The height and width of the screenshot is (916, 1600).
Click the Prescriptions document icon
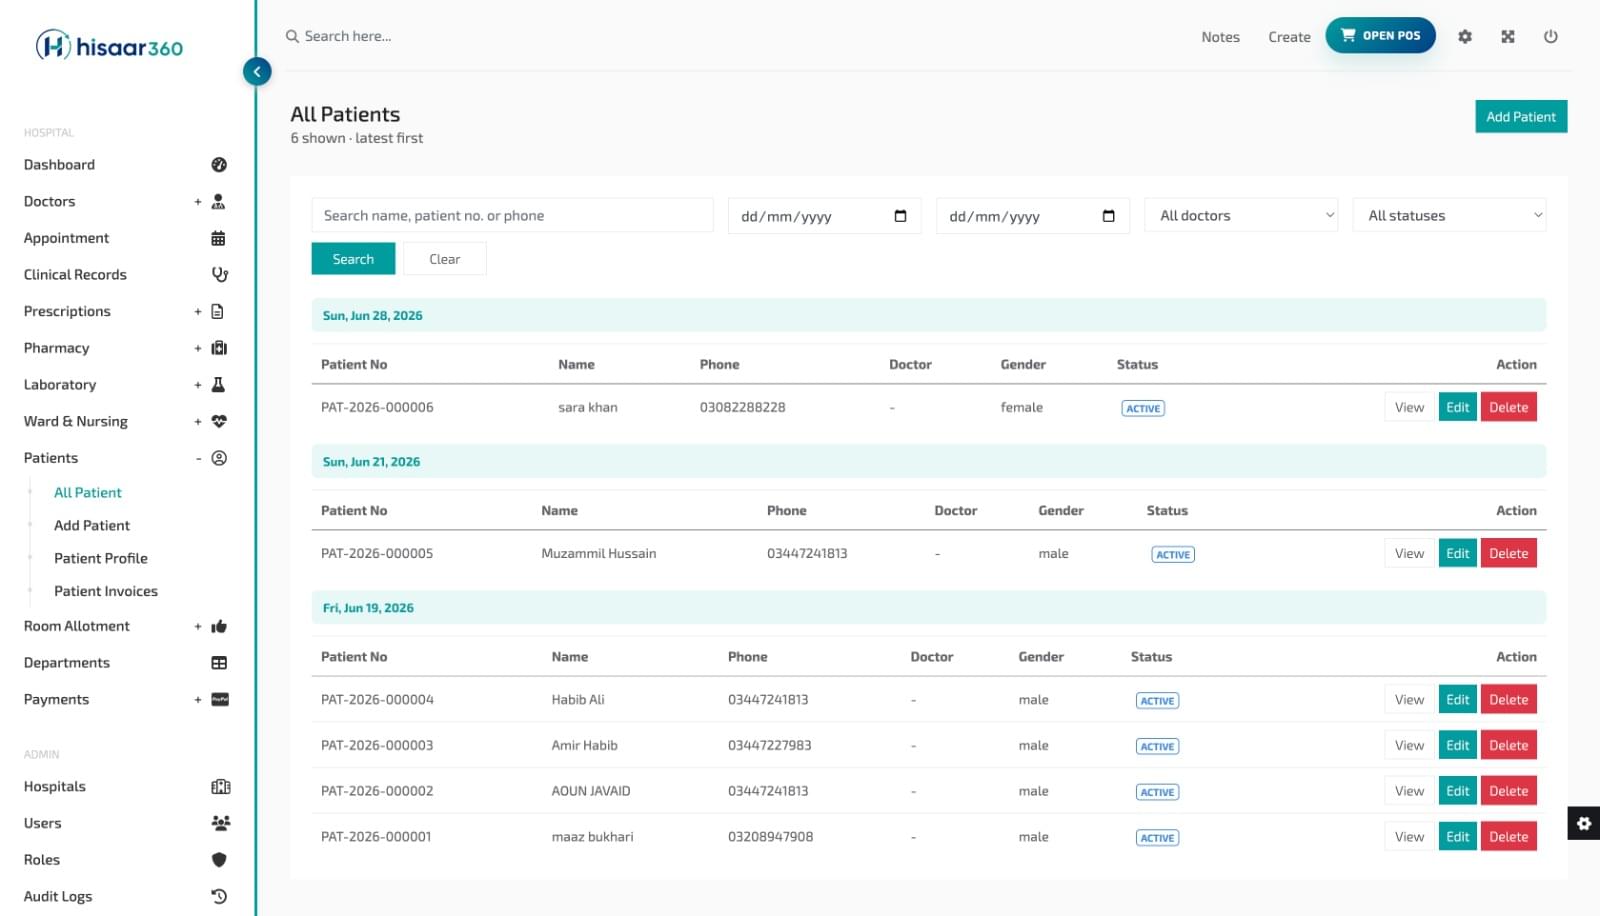click(218, 312)
